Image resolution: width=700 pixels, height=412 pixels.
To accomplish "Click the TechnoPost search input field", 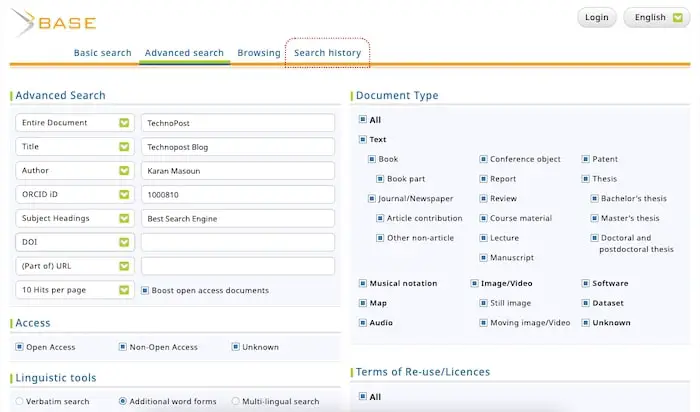I will [x=238, y=123].
